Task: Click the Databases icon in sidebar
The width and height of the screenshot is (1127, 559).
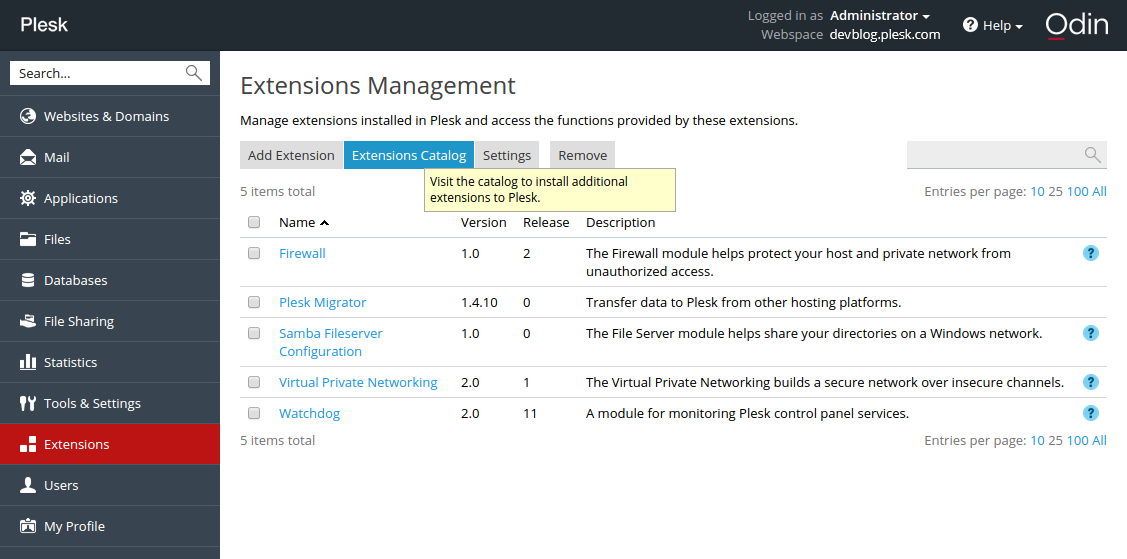Action: click(28, 280)
